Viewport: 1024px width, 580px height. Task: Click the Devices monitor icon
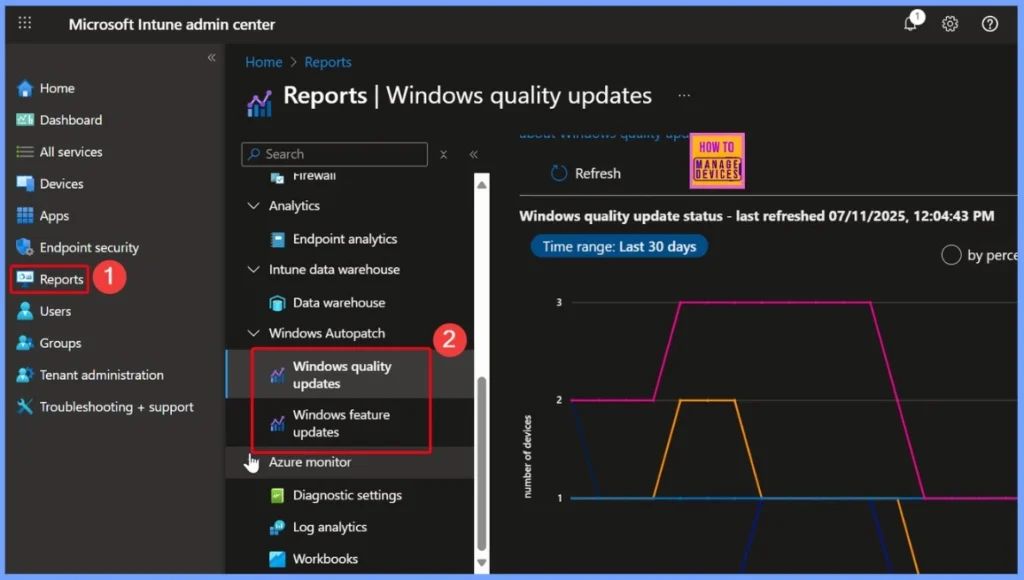tap(25, 184)
